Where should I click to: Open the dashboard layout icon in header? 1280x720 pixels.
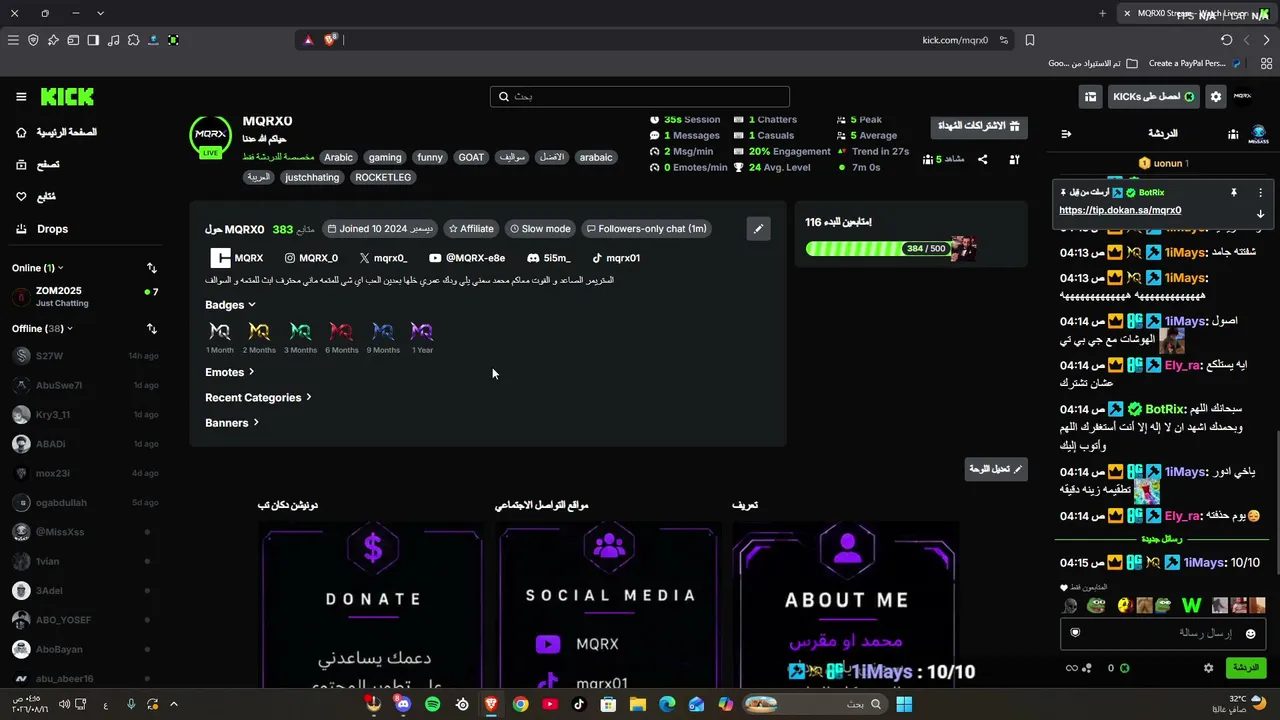click(1091, 97)
